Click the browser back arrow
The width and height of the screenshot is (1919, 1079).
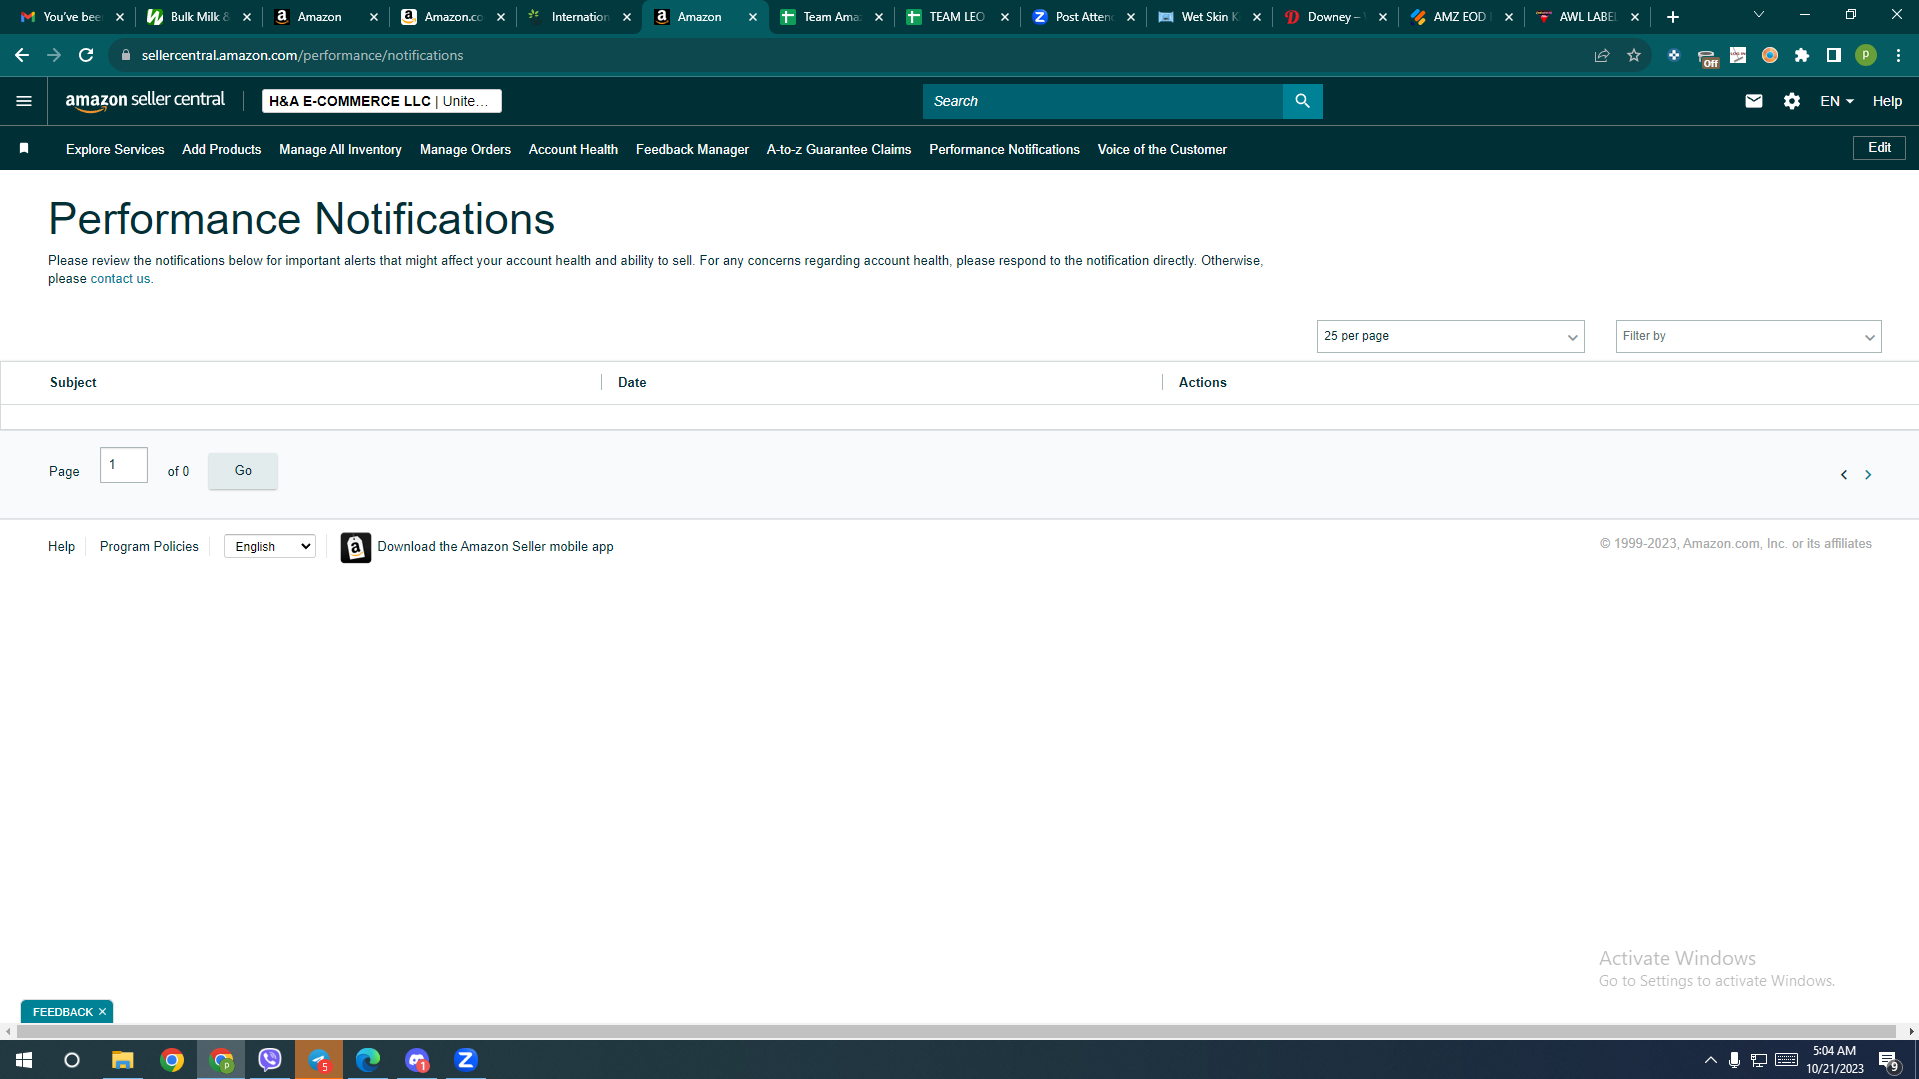pyautogui.click(x=22, y=55)
